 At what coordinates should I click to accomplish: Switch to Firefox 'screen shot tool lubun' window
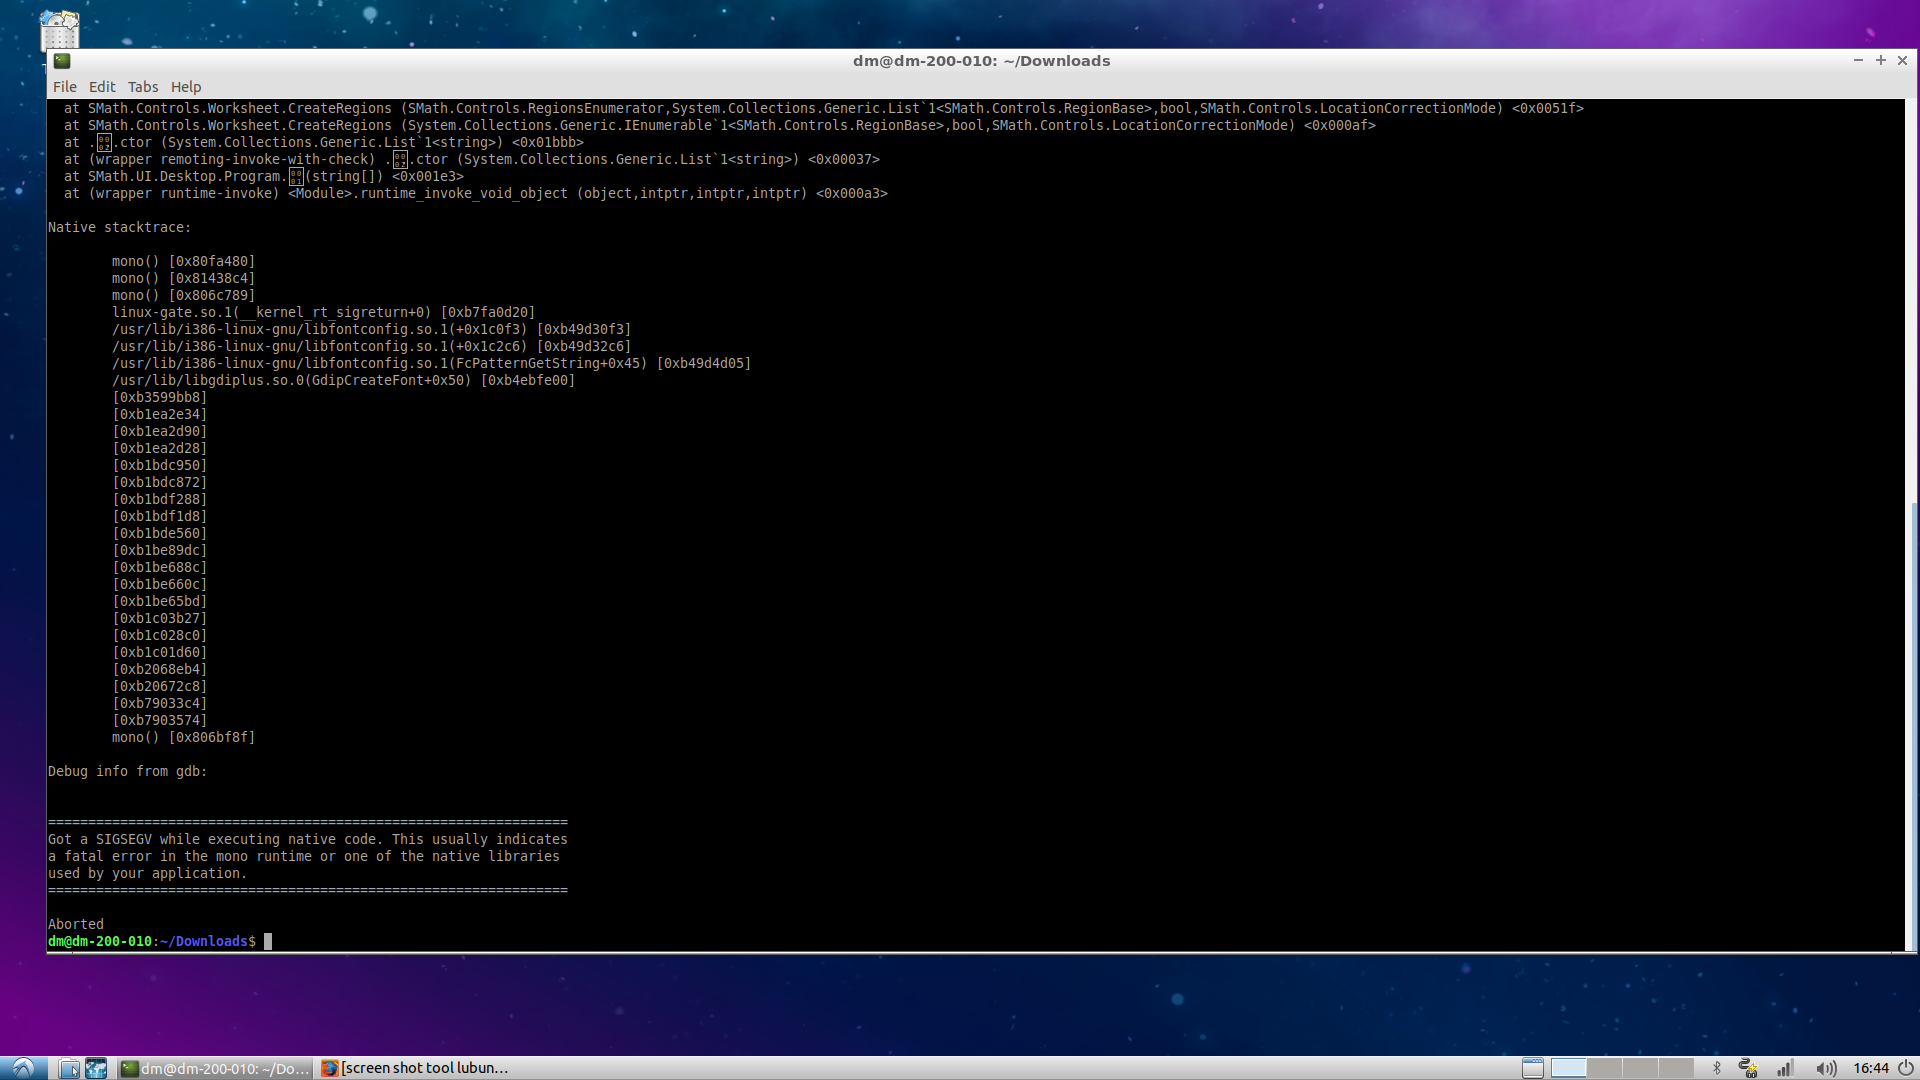tap(415, 1068)
